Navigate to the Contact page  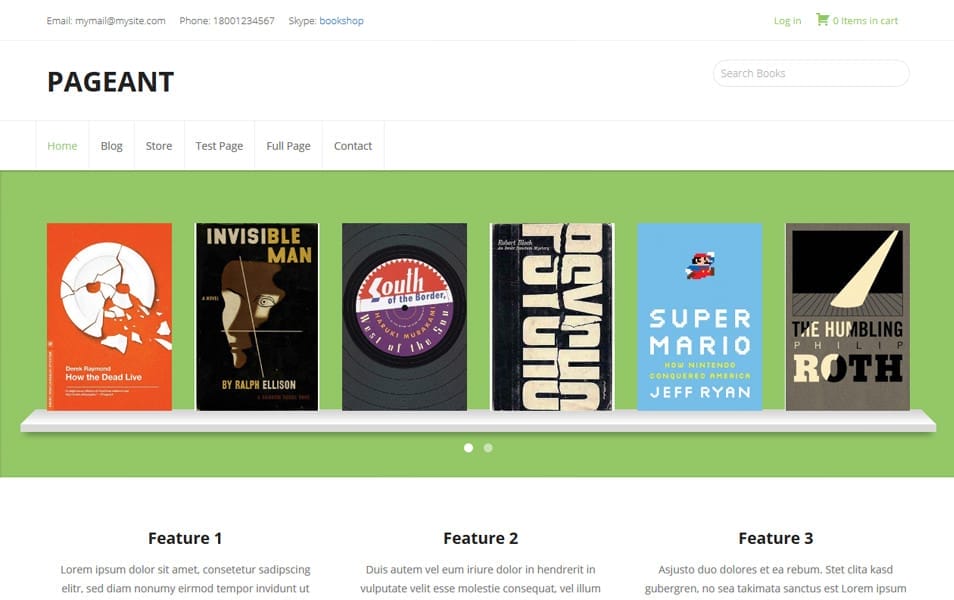(x=353, y=145)
